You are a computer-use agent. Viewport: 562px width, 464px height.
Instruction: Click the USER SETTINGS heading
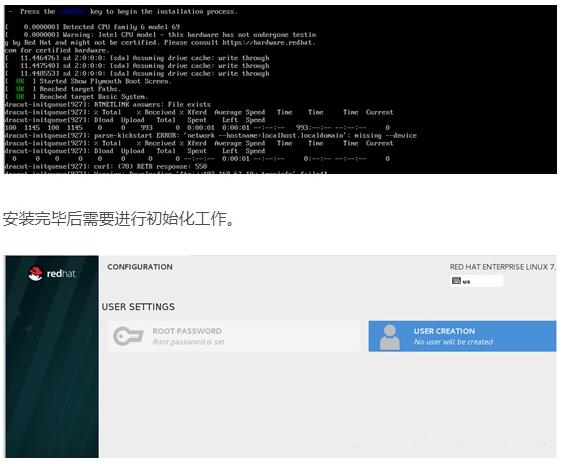point(138,307)
